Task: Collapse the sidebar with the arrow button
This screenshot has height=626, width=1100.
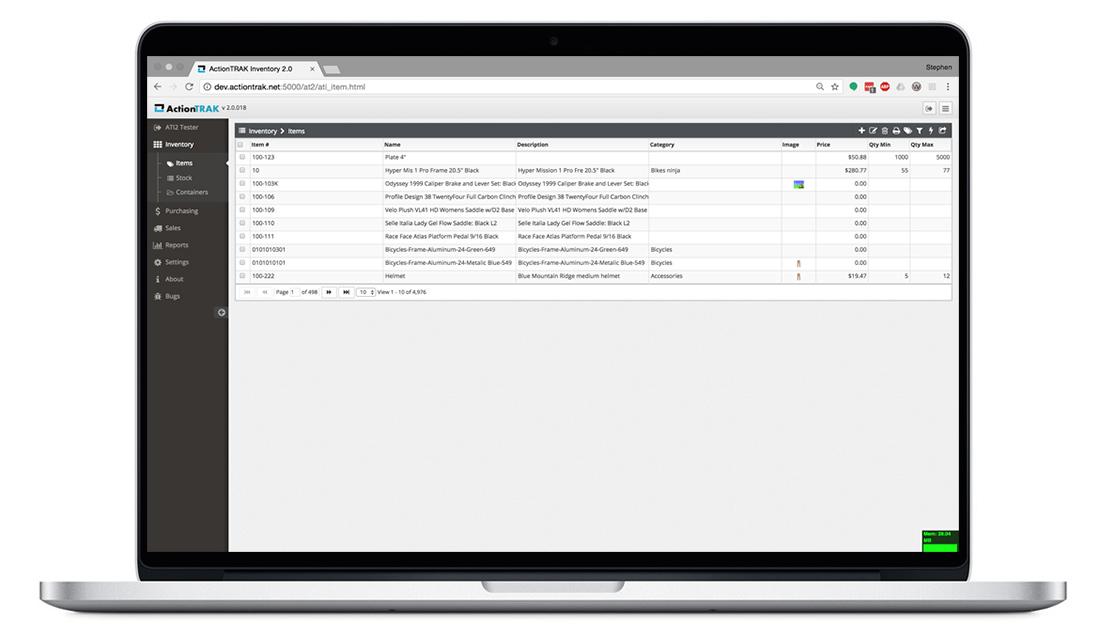Action: point(221,313)
